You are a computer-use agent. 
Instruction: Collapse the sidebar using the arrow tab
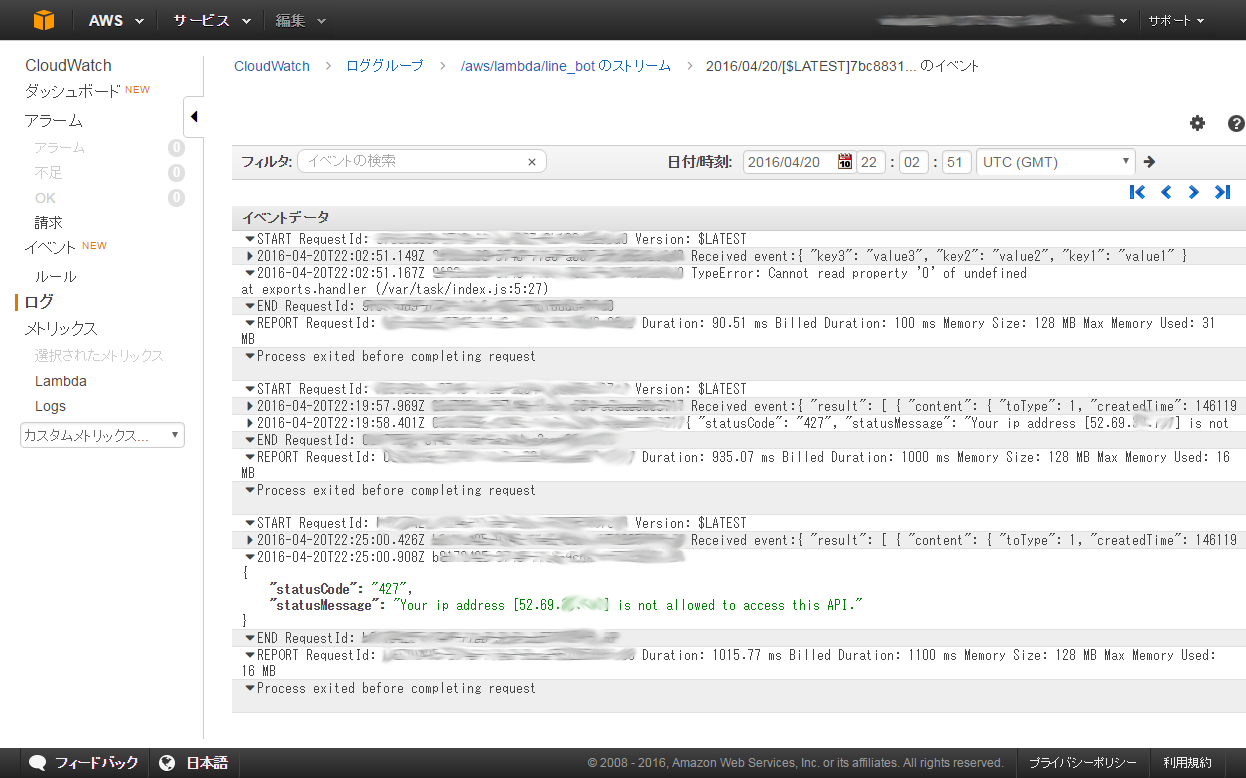pyautogui.click(x=193, y=116)
